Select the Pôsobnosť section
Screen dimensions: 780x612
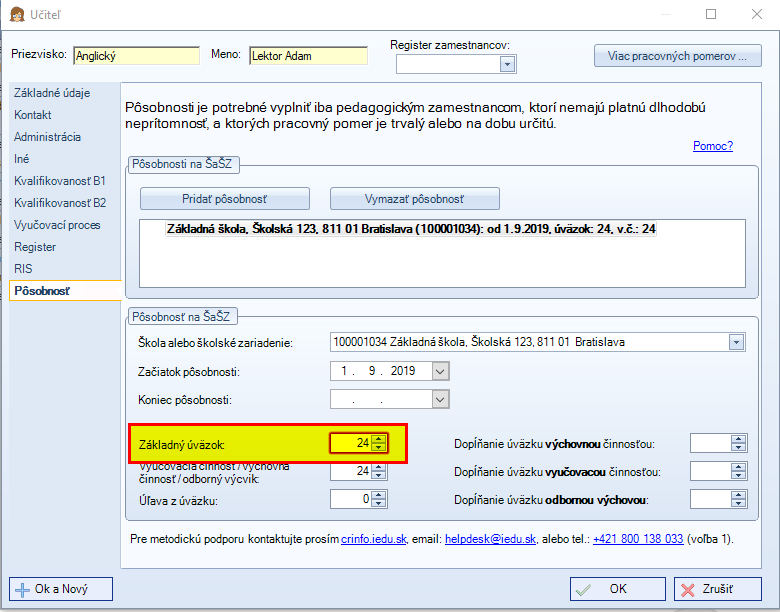click(65, 291)
